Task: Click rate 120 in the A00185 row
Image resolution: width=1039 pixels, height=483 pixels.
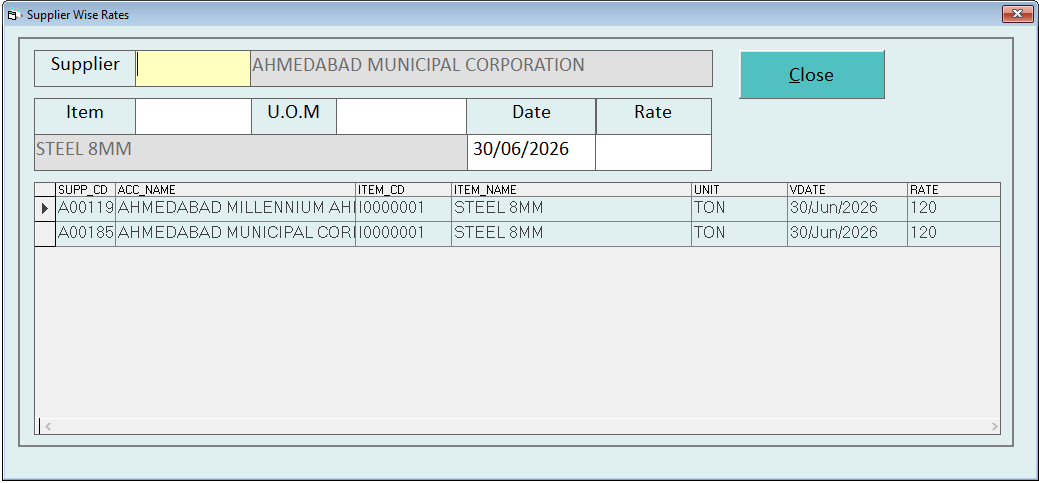Action: click(954, 234)
